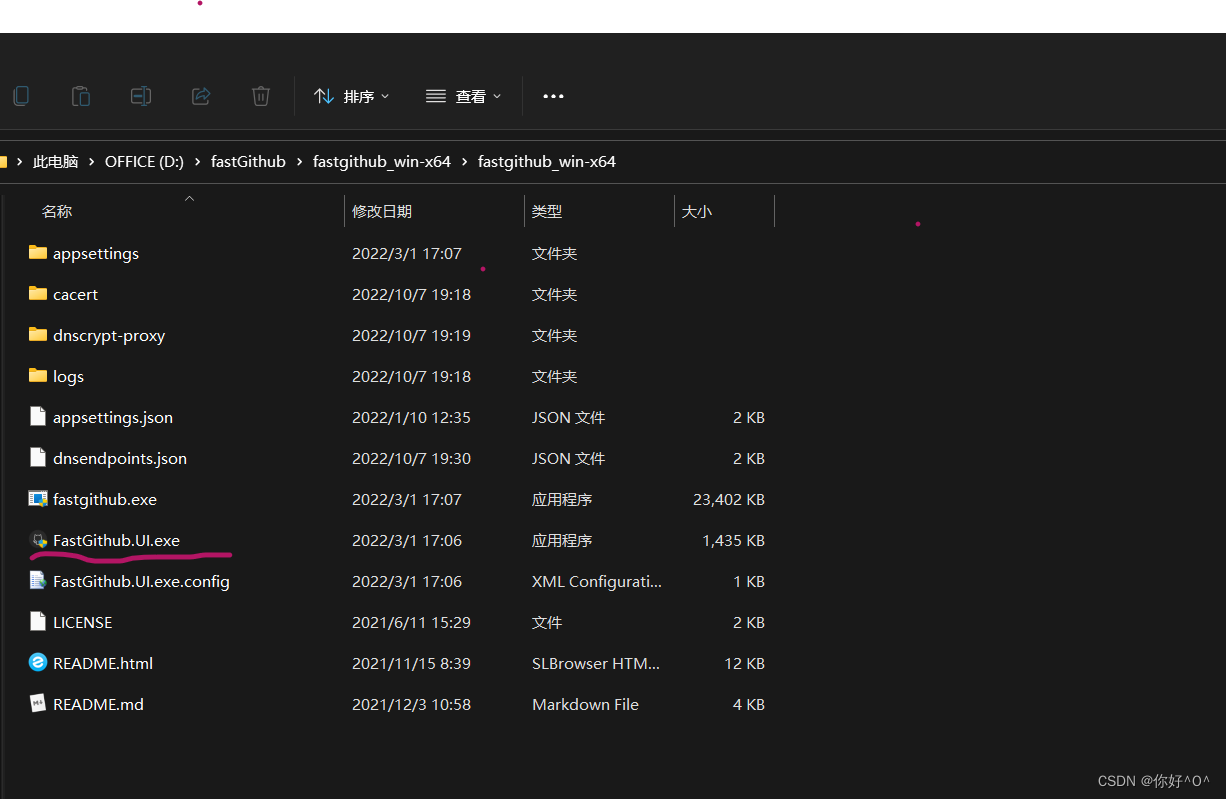Click 此电脑 in the breadcrumb path
This screenshot has height=799, width=1226.
[x=56, y=161]
